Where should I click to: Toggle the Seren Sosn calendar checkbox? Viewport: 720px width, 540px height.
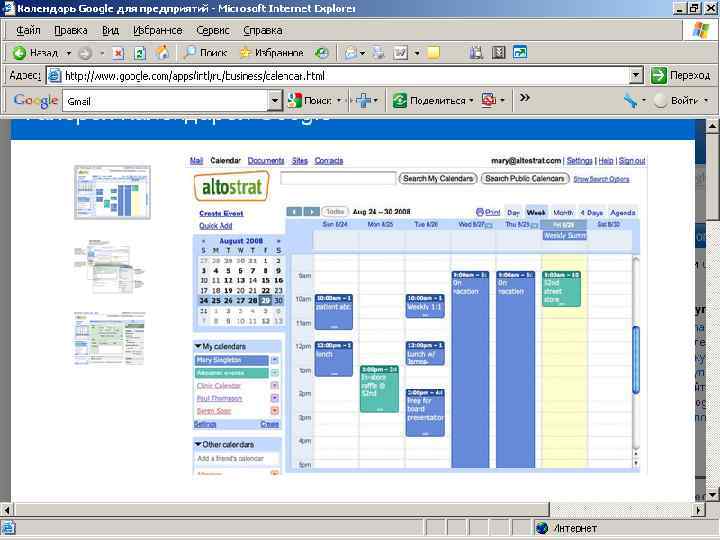coord(275,411)
